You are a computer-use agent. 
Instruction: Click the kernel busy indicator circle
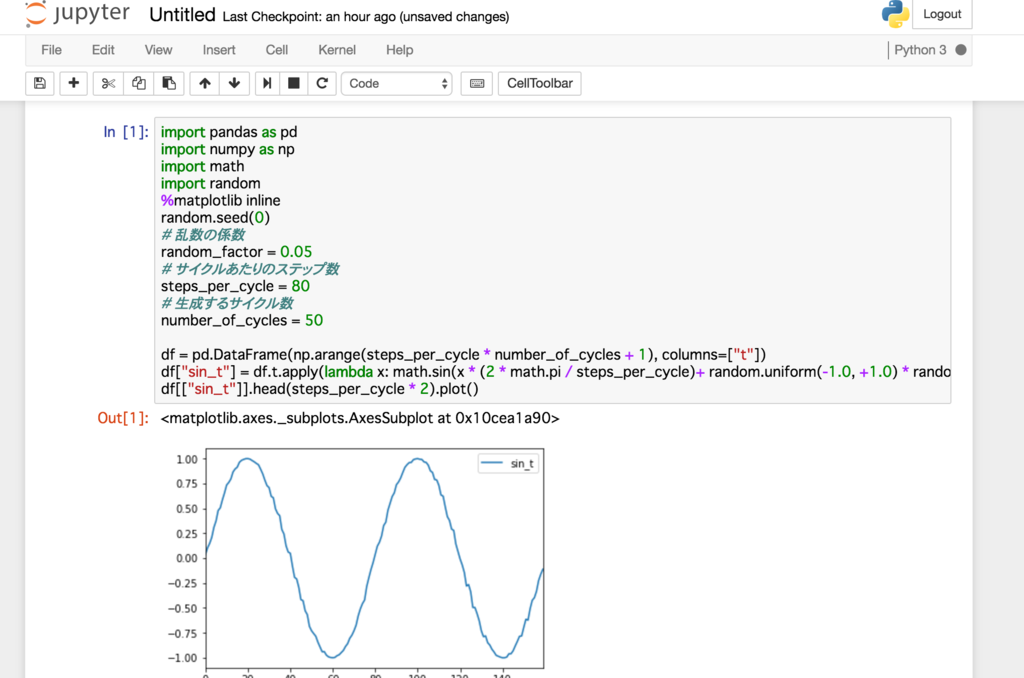[x=961, y=50]
